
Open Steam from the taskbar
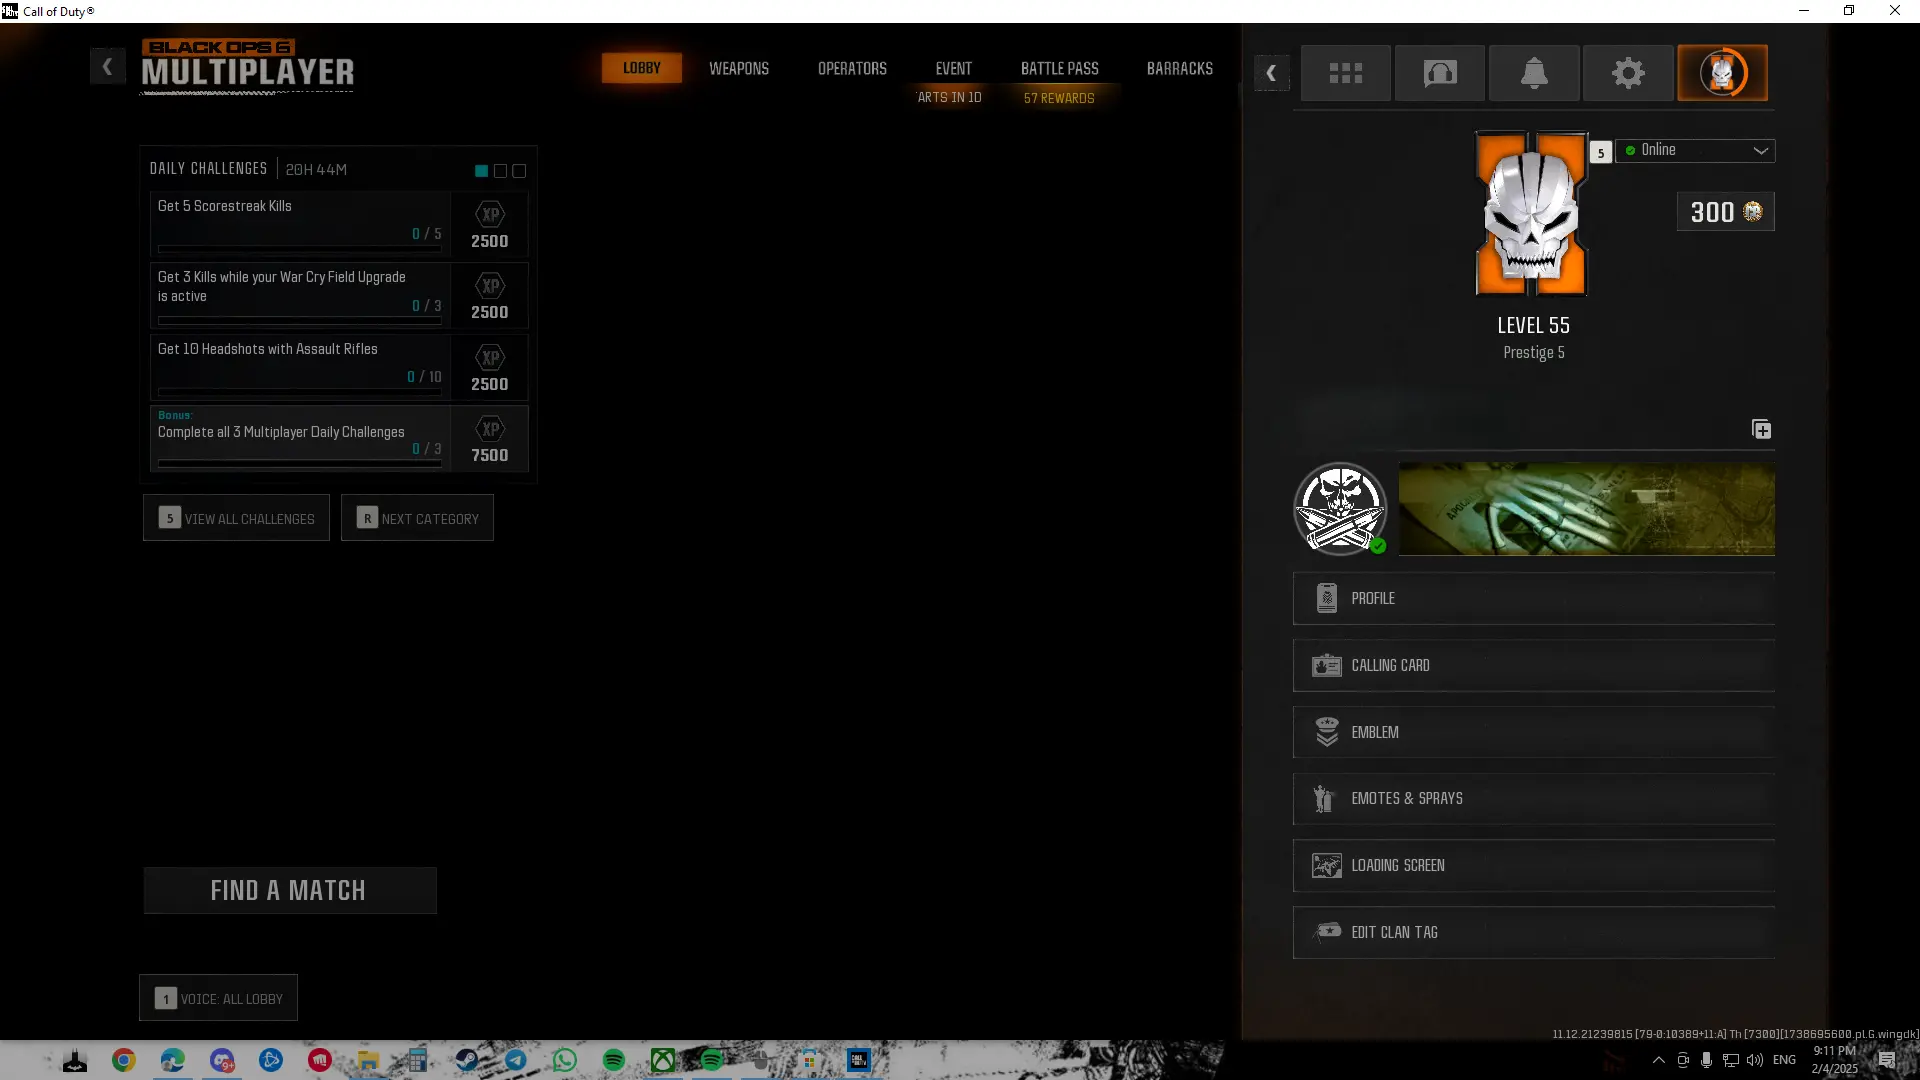tap(467, 1060)
